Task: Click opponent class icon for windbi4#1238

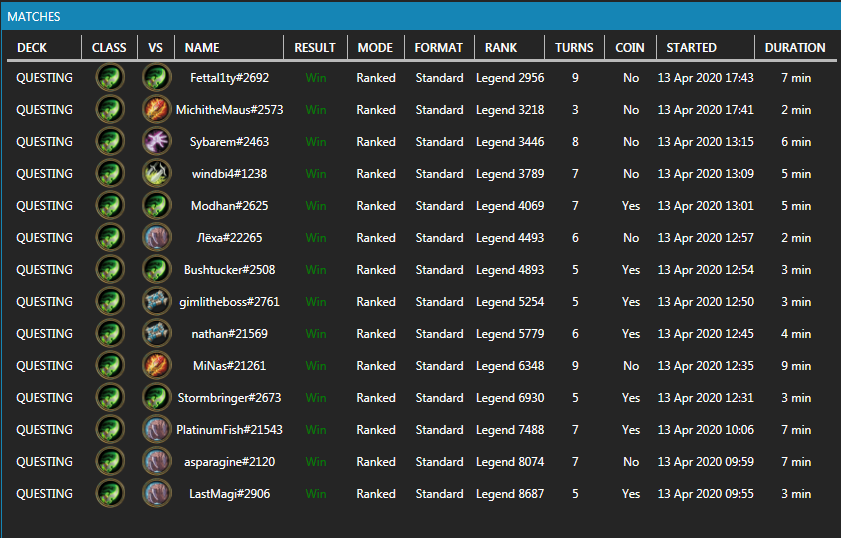Action: (x=157, y=174)
